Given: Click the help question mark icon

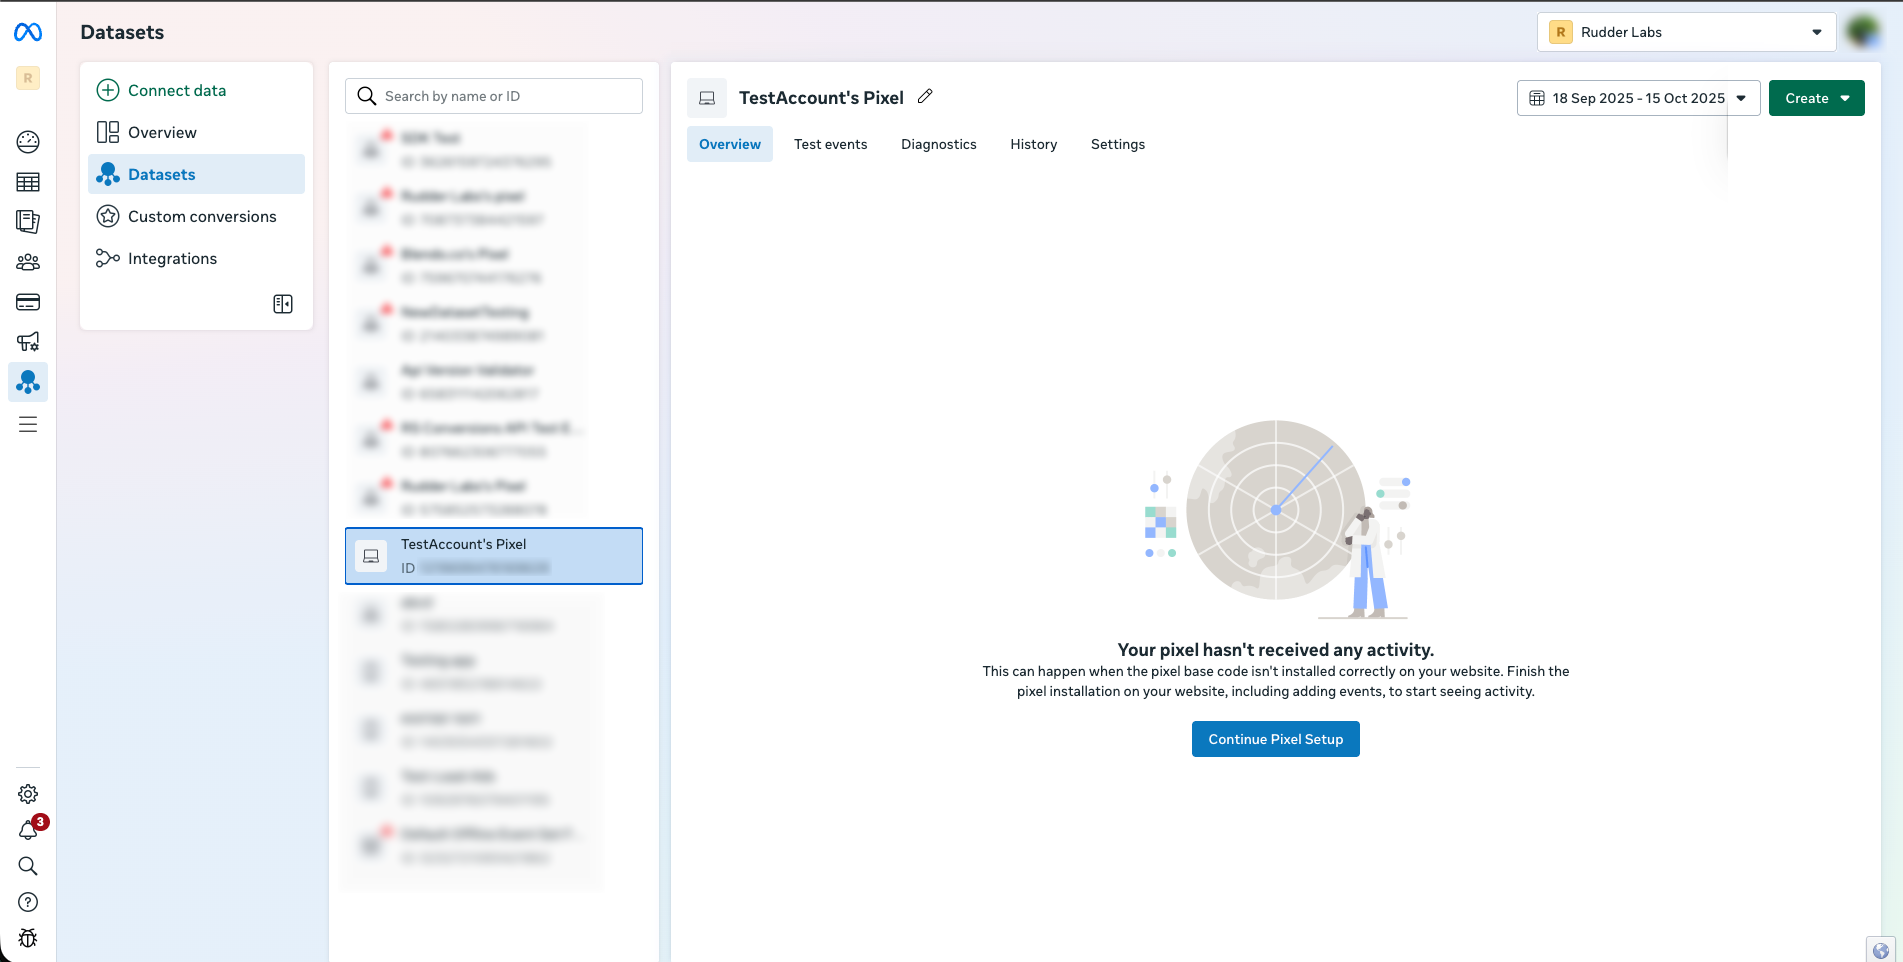Looking at the screenshot, I should click(x=28, y=902).
